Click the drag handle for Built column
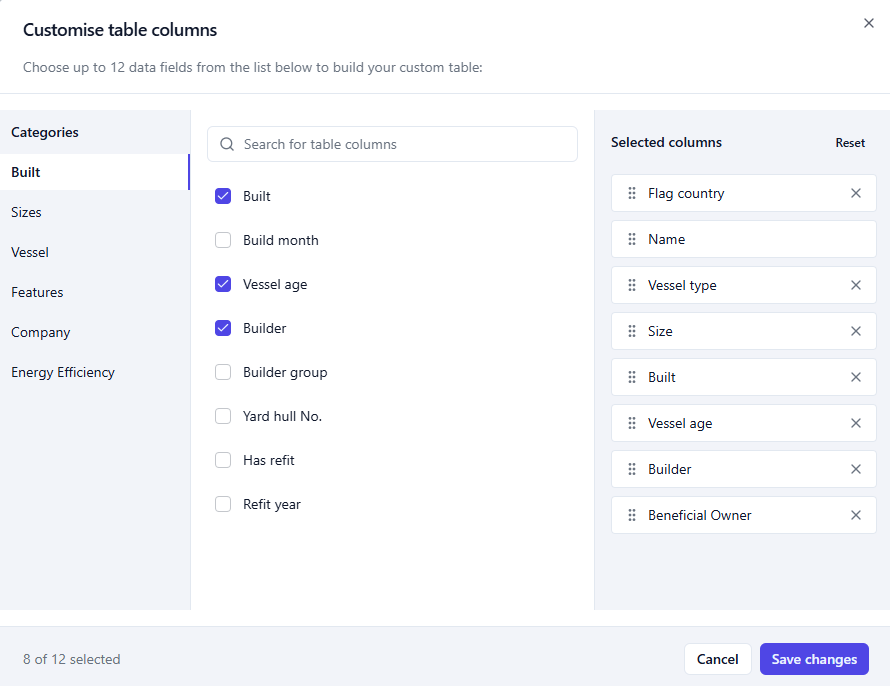This screenshot has width=890, height=686. tap(632, 377)
